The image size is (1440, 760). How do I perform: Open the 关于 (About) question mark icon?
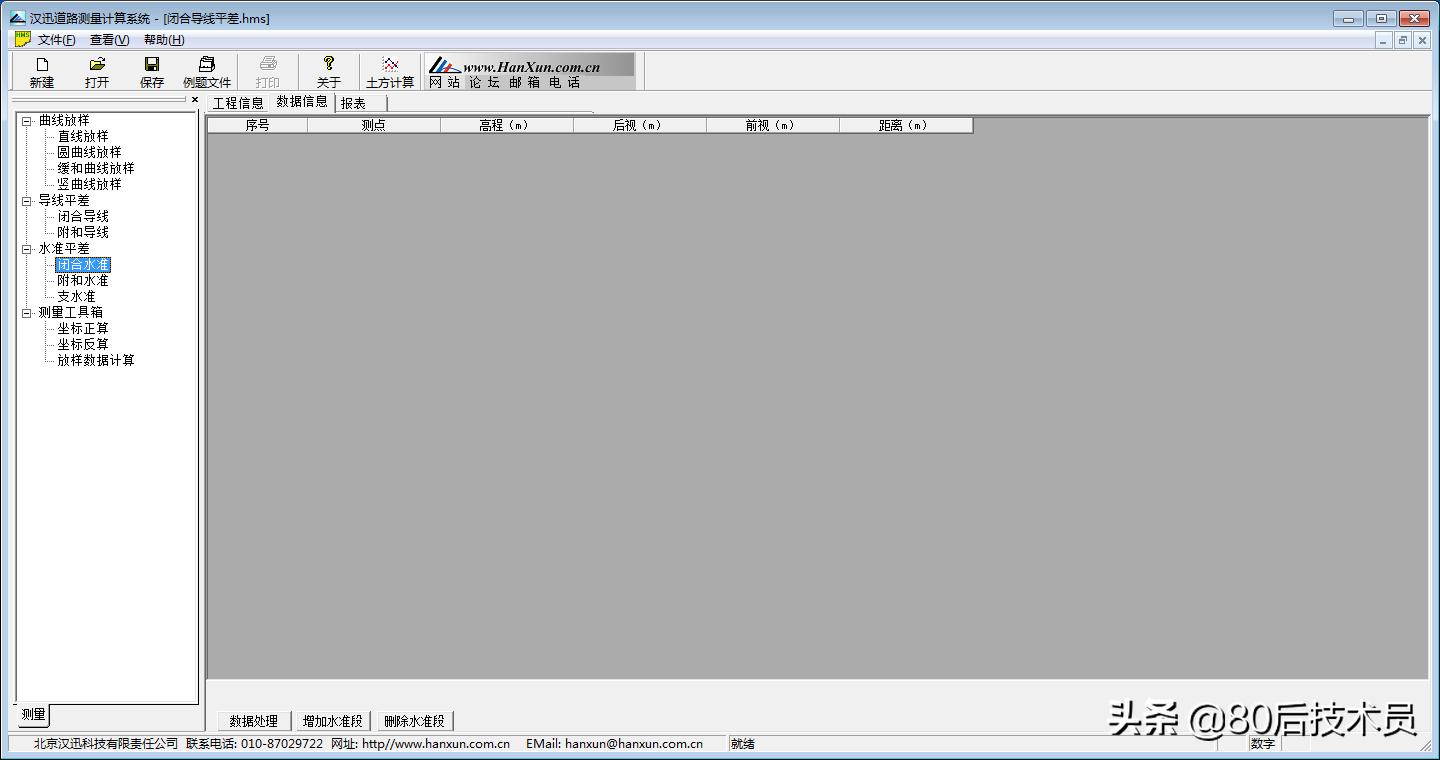[x=329, y=64]
